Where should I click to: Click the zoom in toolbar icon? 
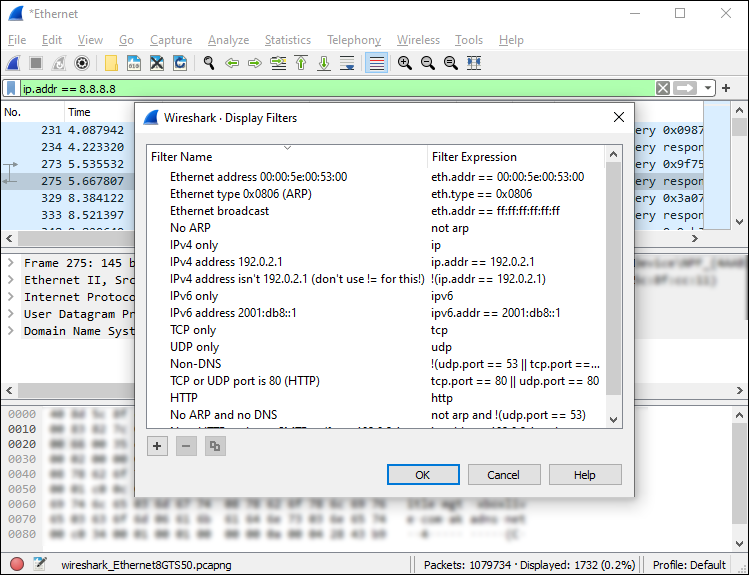(405, 63)
